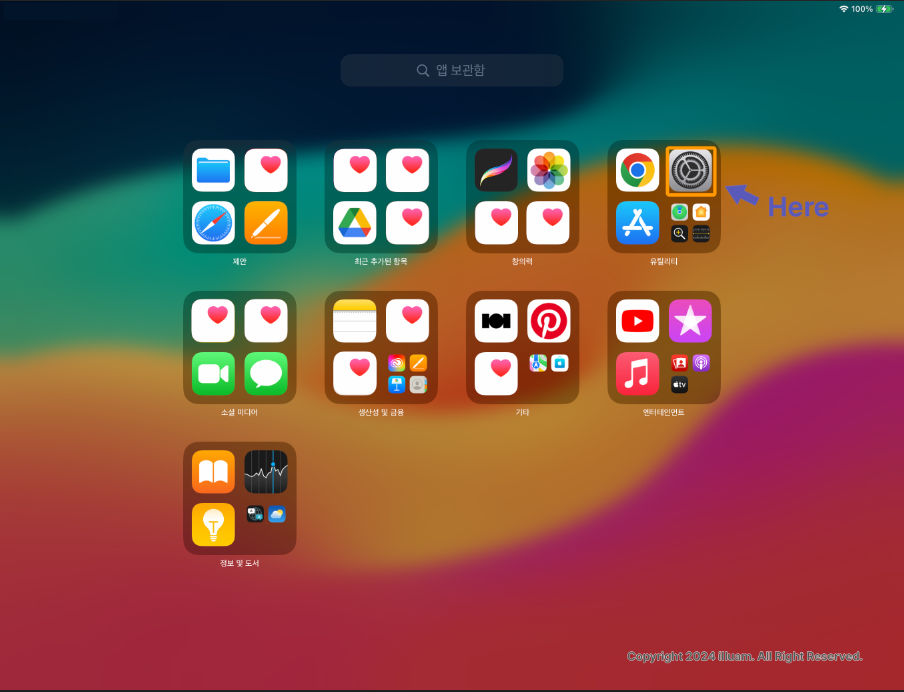This screenshot has height=692, width=904.
Task: Tap the small Apple Store bag icon
Action: (560, 363)
